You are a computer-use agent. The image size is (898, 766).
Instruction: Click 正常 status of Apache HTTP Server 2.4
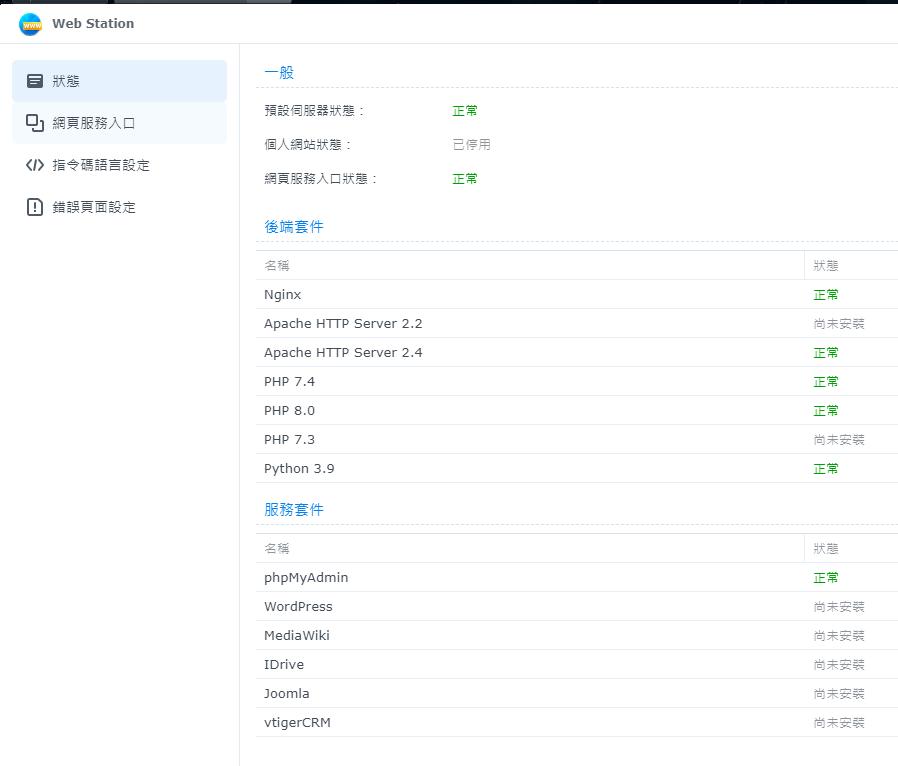click(826, 353)
